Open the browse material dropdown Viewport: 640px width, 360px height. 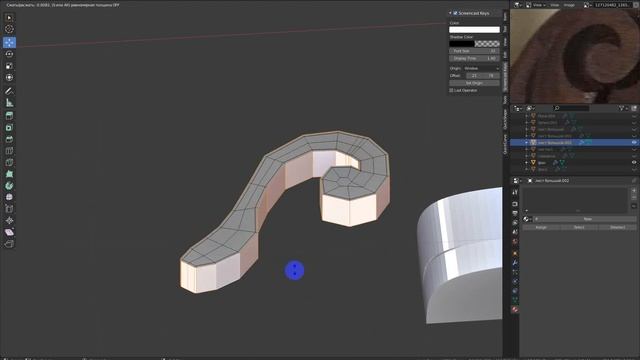[x=527, y=219]
